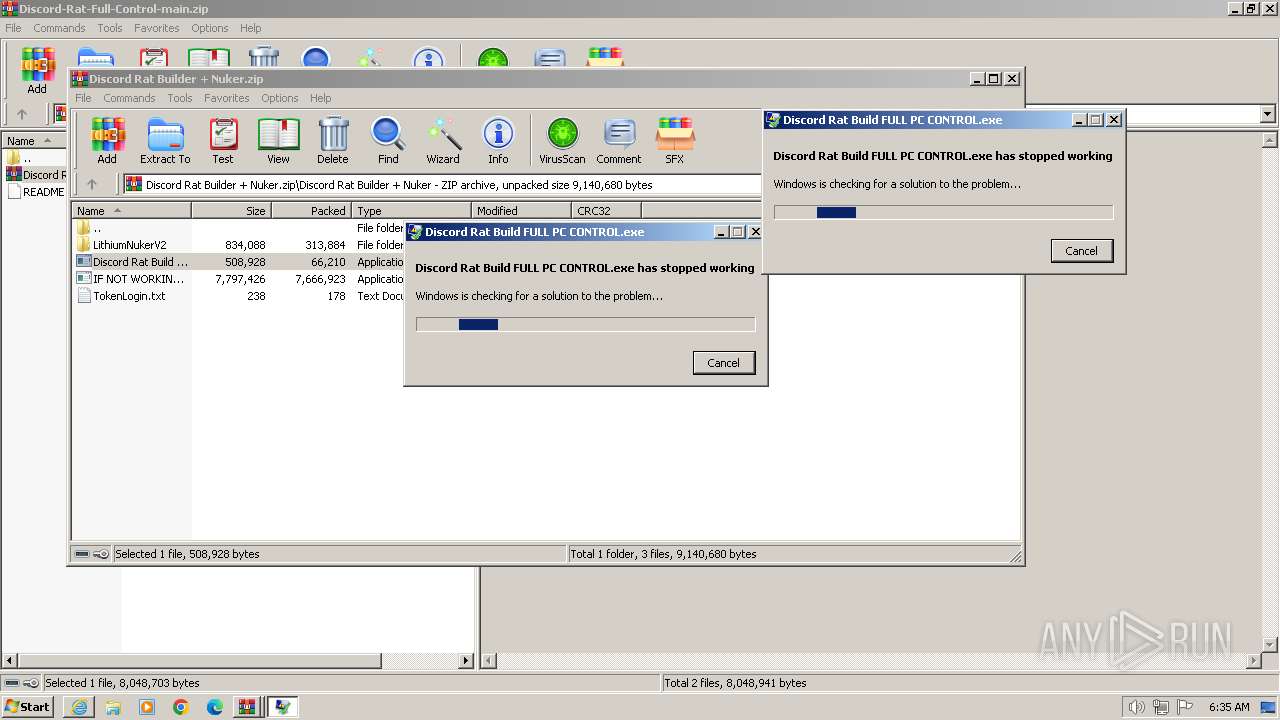Viewport: 1280px width, 720px height.
Task: Click the crashed app taskbar button
Action: 283,707
